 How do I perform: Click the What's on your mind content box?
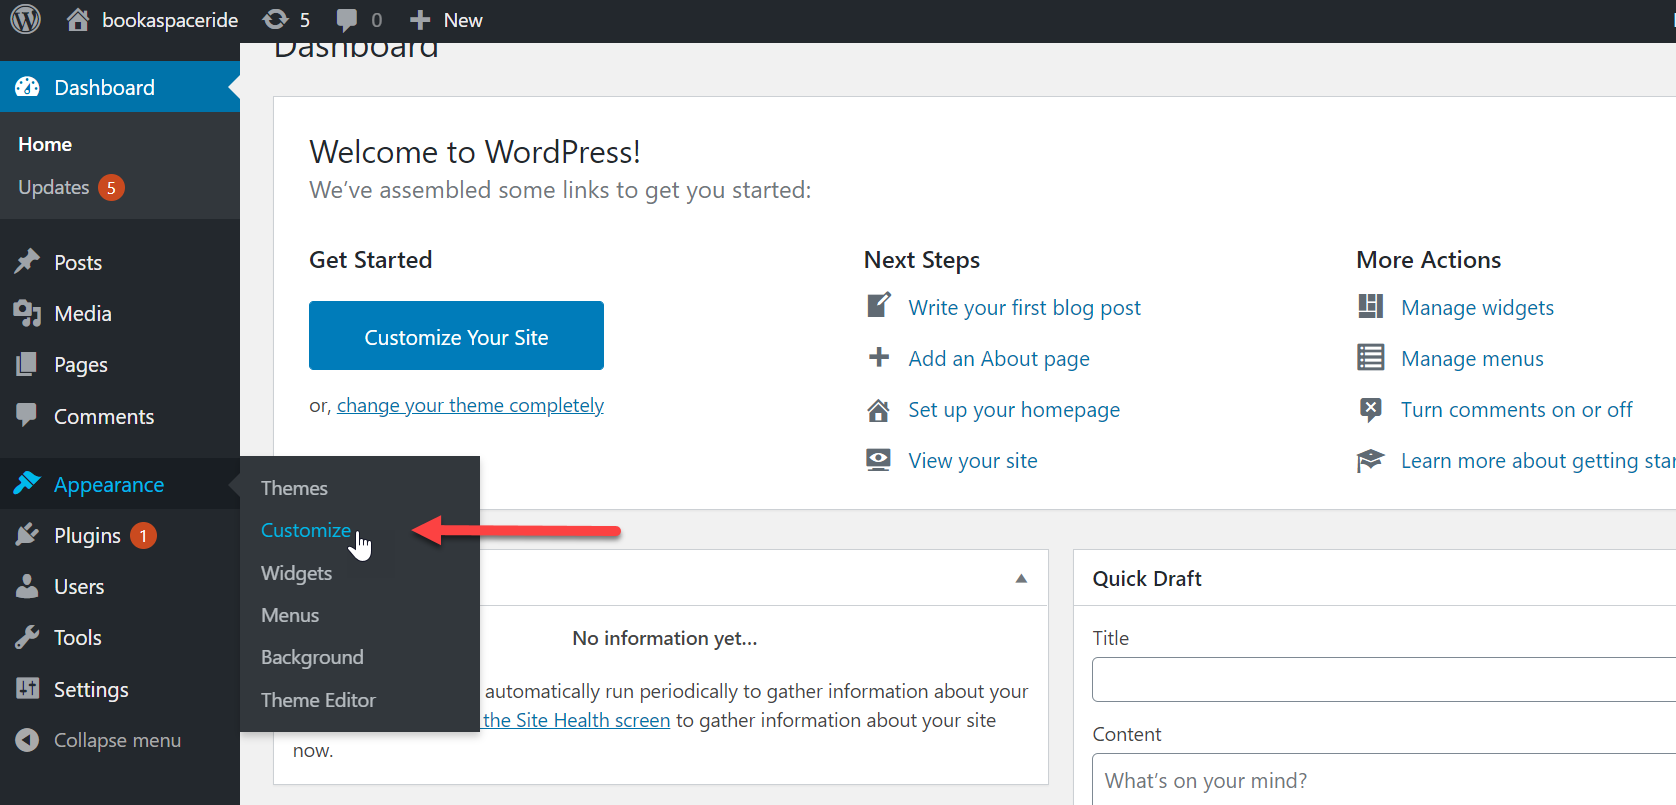[x=1384, y=780]
